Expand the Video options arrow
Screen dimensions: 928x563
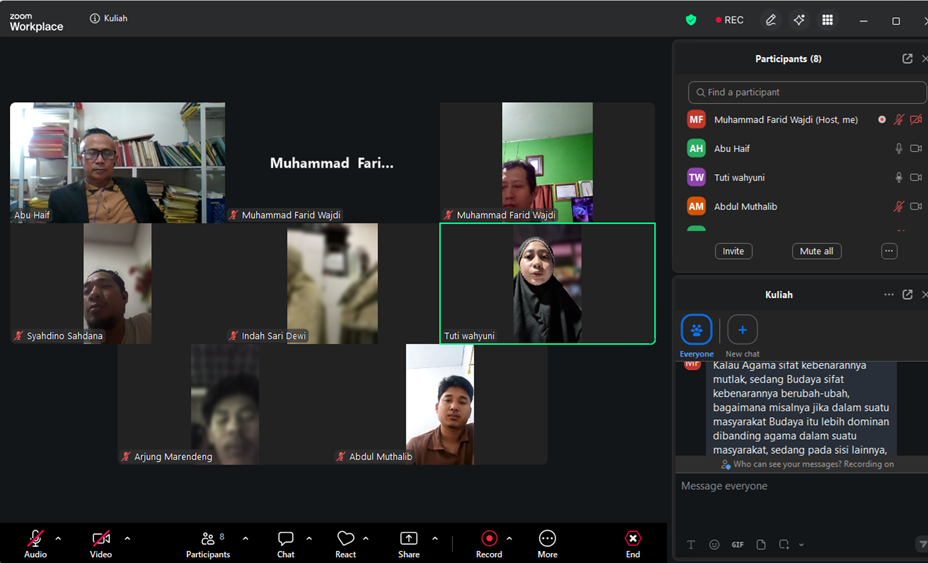127,539
